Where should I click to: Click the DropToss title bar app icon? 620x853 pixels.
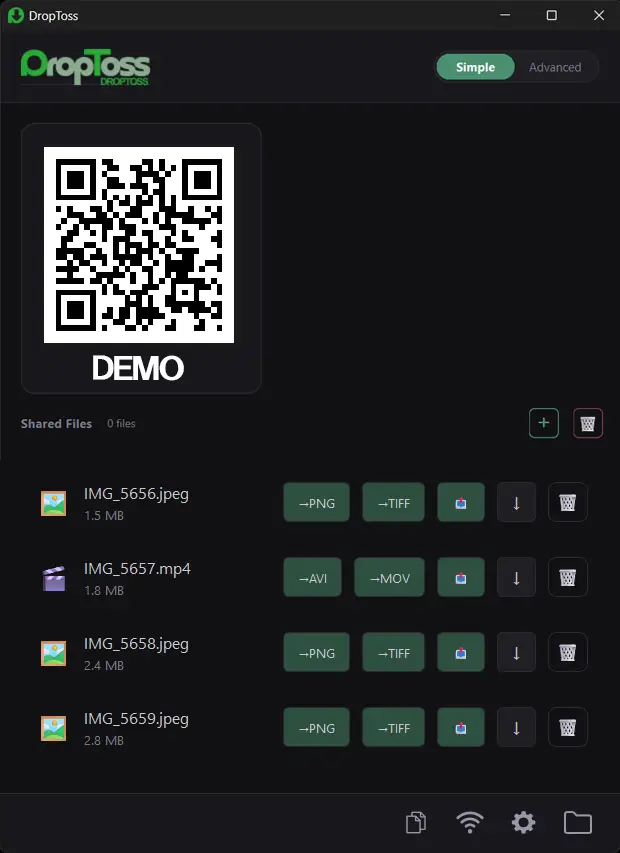pos(16,15)
